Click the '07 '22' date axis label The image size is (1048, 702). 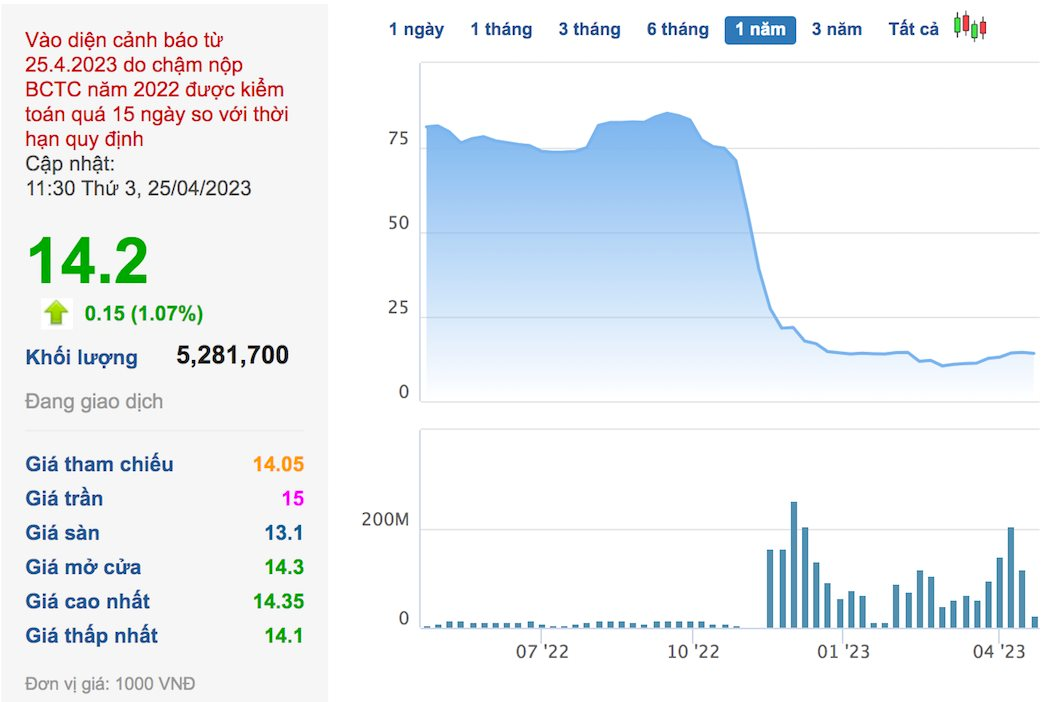tap(542, 651)
